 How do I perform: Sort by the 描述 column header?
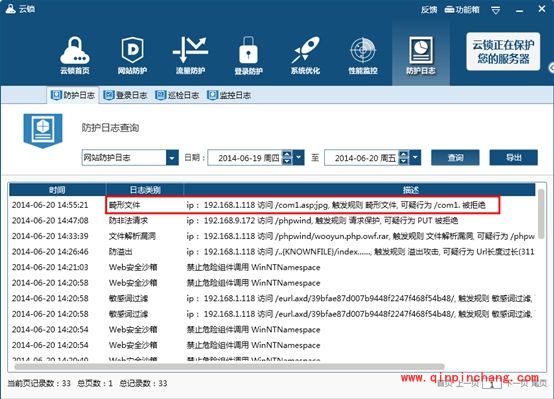point(359,190)
